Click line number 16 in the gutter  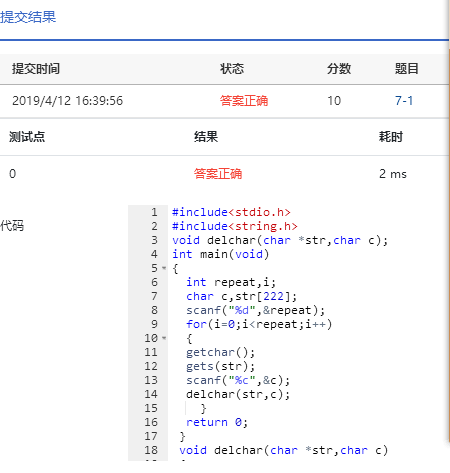coord(151,422)
